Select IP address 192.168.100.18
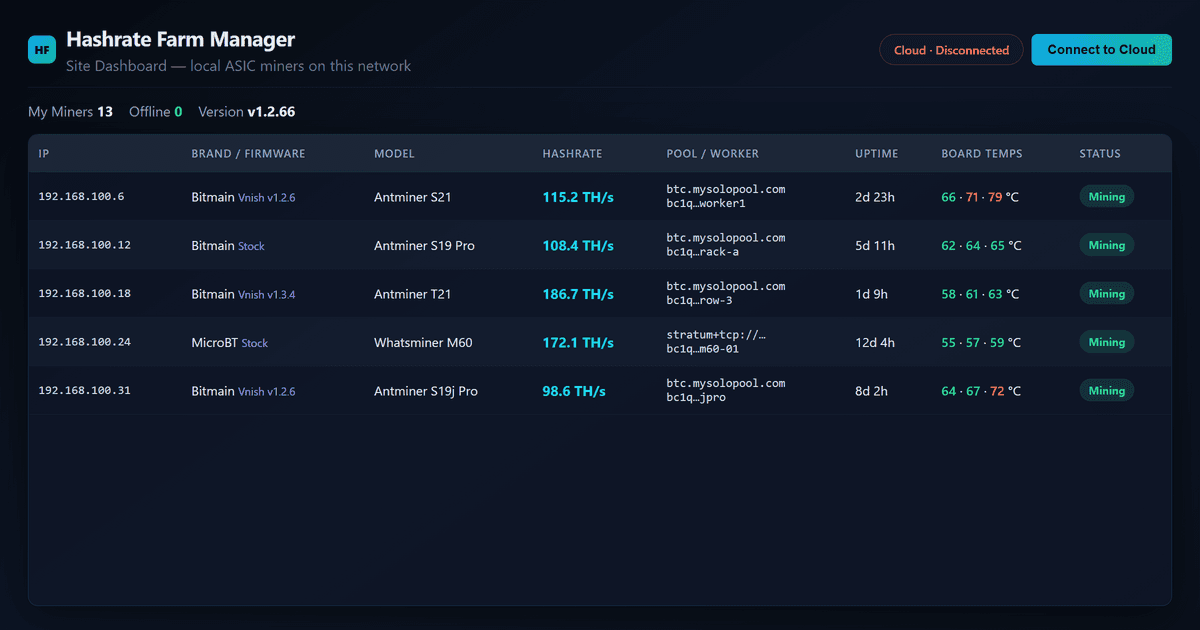This screenshot has width=1200, height=630. 85,294
